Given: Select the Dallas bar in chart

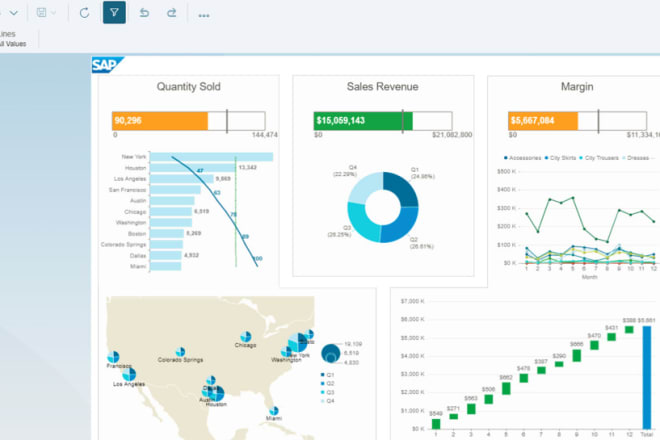Looking at the screenshot, I should click(x=166, y=255).
